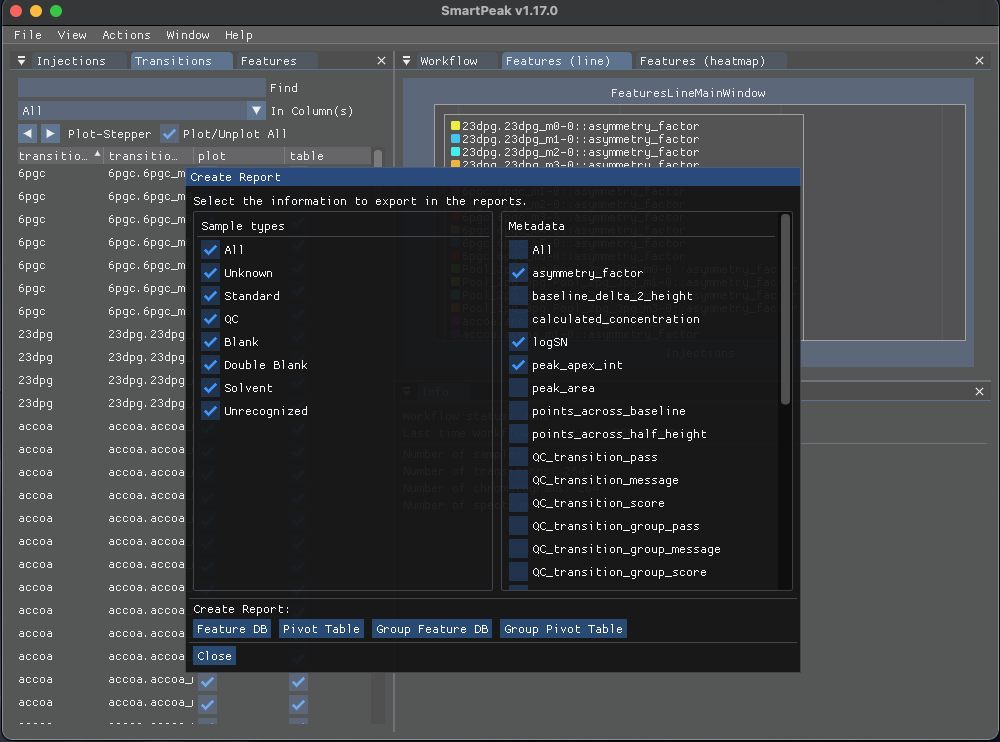Open the In Column(s) All dropdown

141,110
